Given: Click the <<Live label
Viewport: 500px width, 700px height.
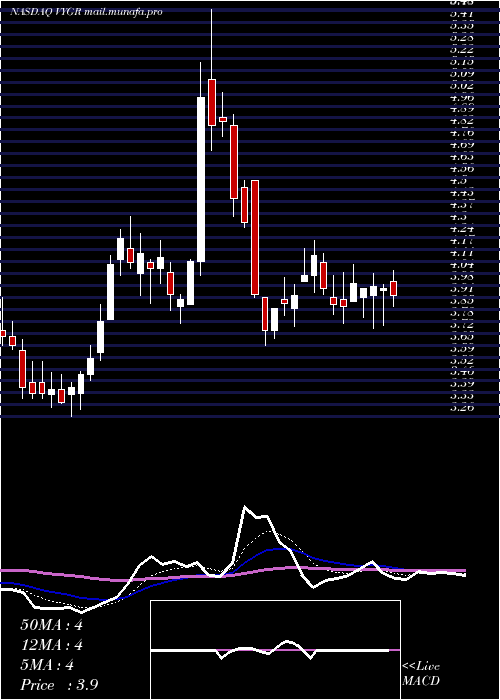Looking at the screenshot, I should point(421,667).
